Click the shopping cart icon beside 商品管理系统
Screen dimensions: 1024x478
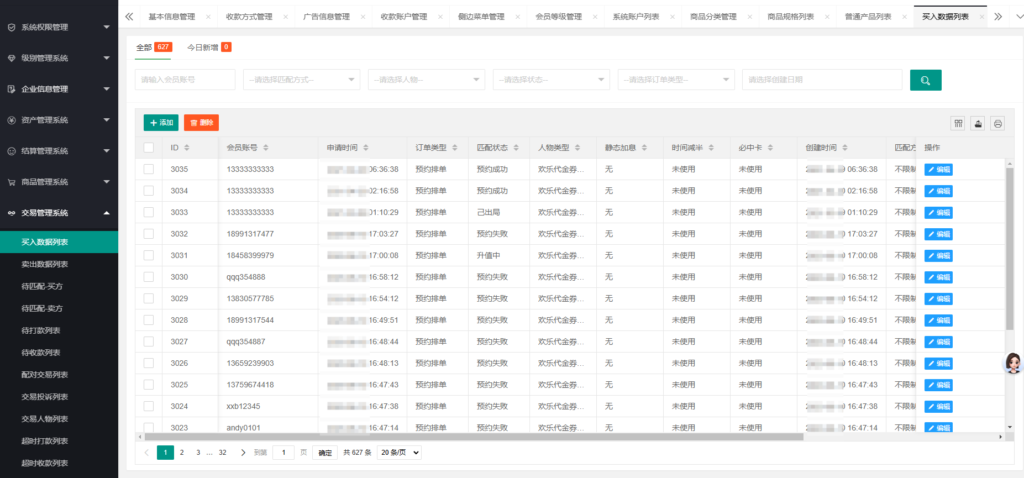pos(11,182)
